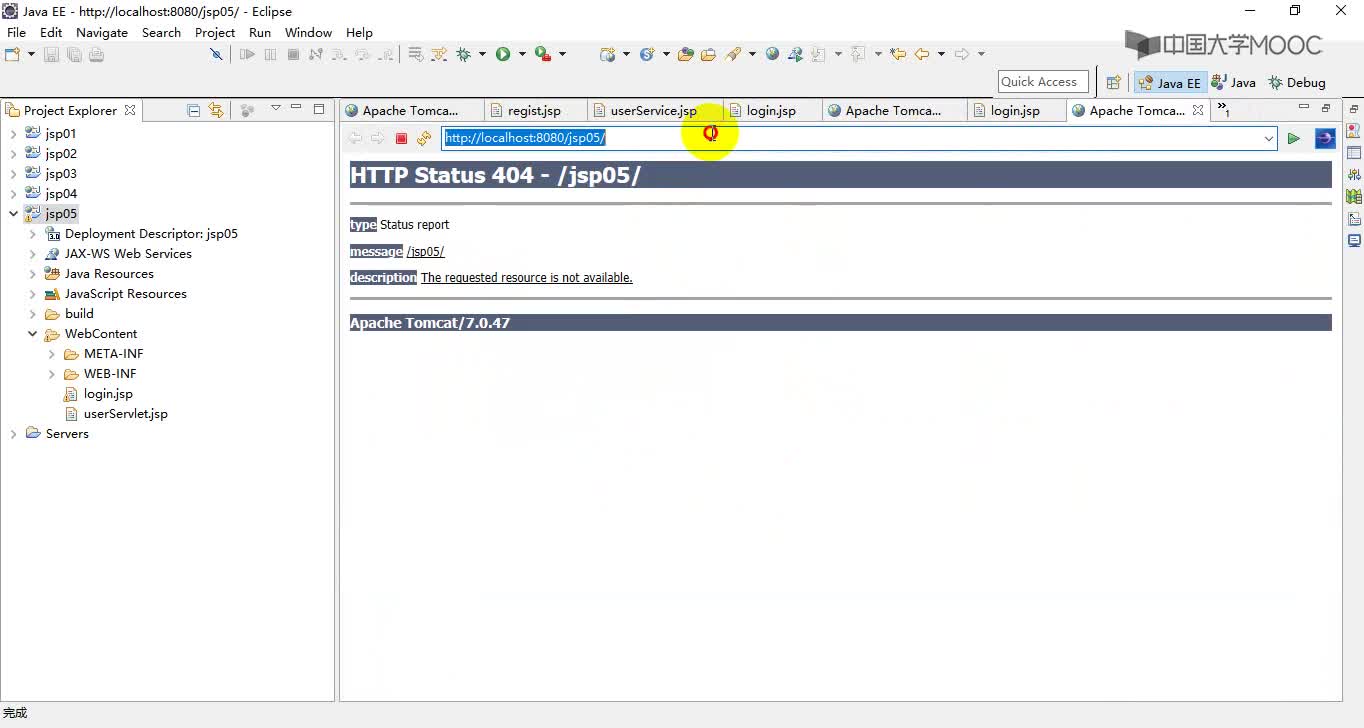Toggle Link with Editor in Project Explorer
The image size is (1364, 728).
(216, 110)
